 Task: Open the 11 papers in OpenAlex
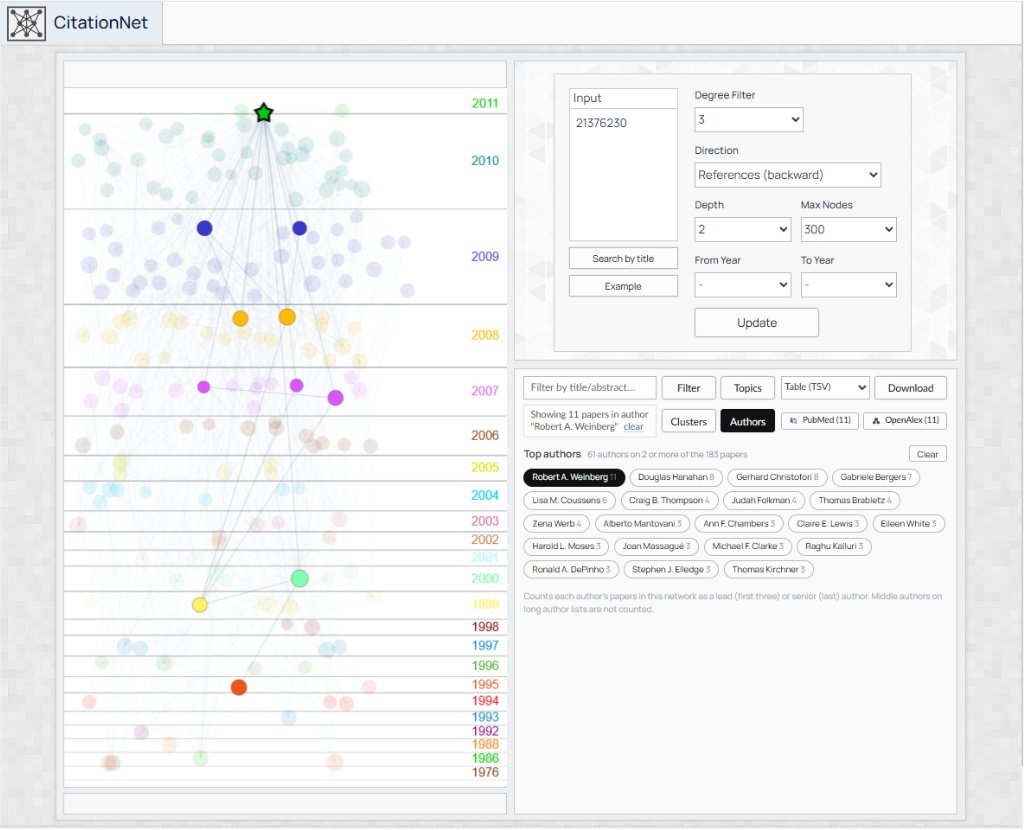coord(904,421)
